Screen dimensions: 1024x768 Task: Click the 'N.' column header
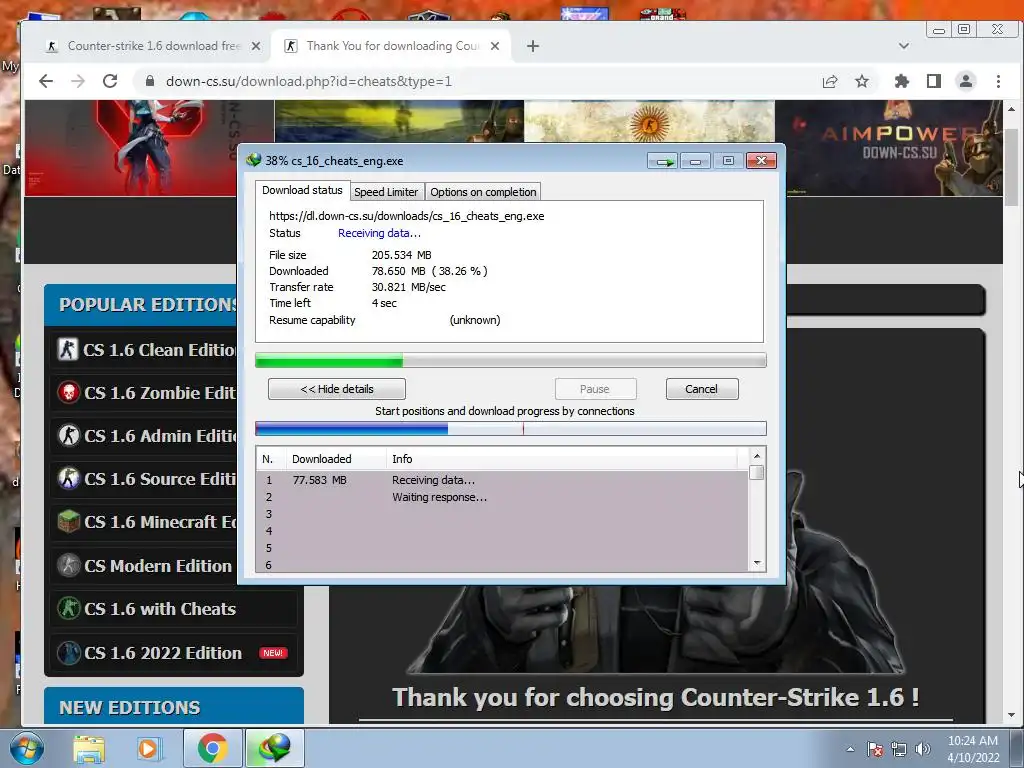pyautogui.click(x=271, y=459)
